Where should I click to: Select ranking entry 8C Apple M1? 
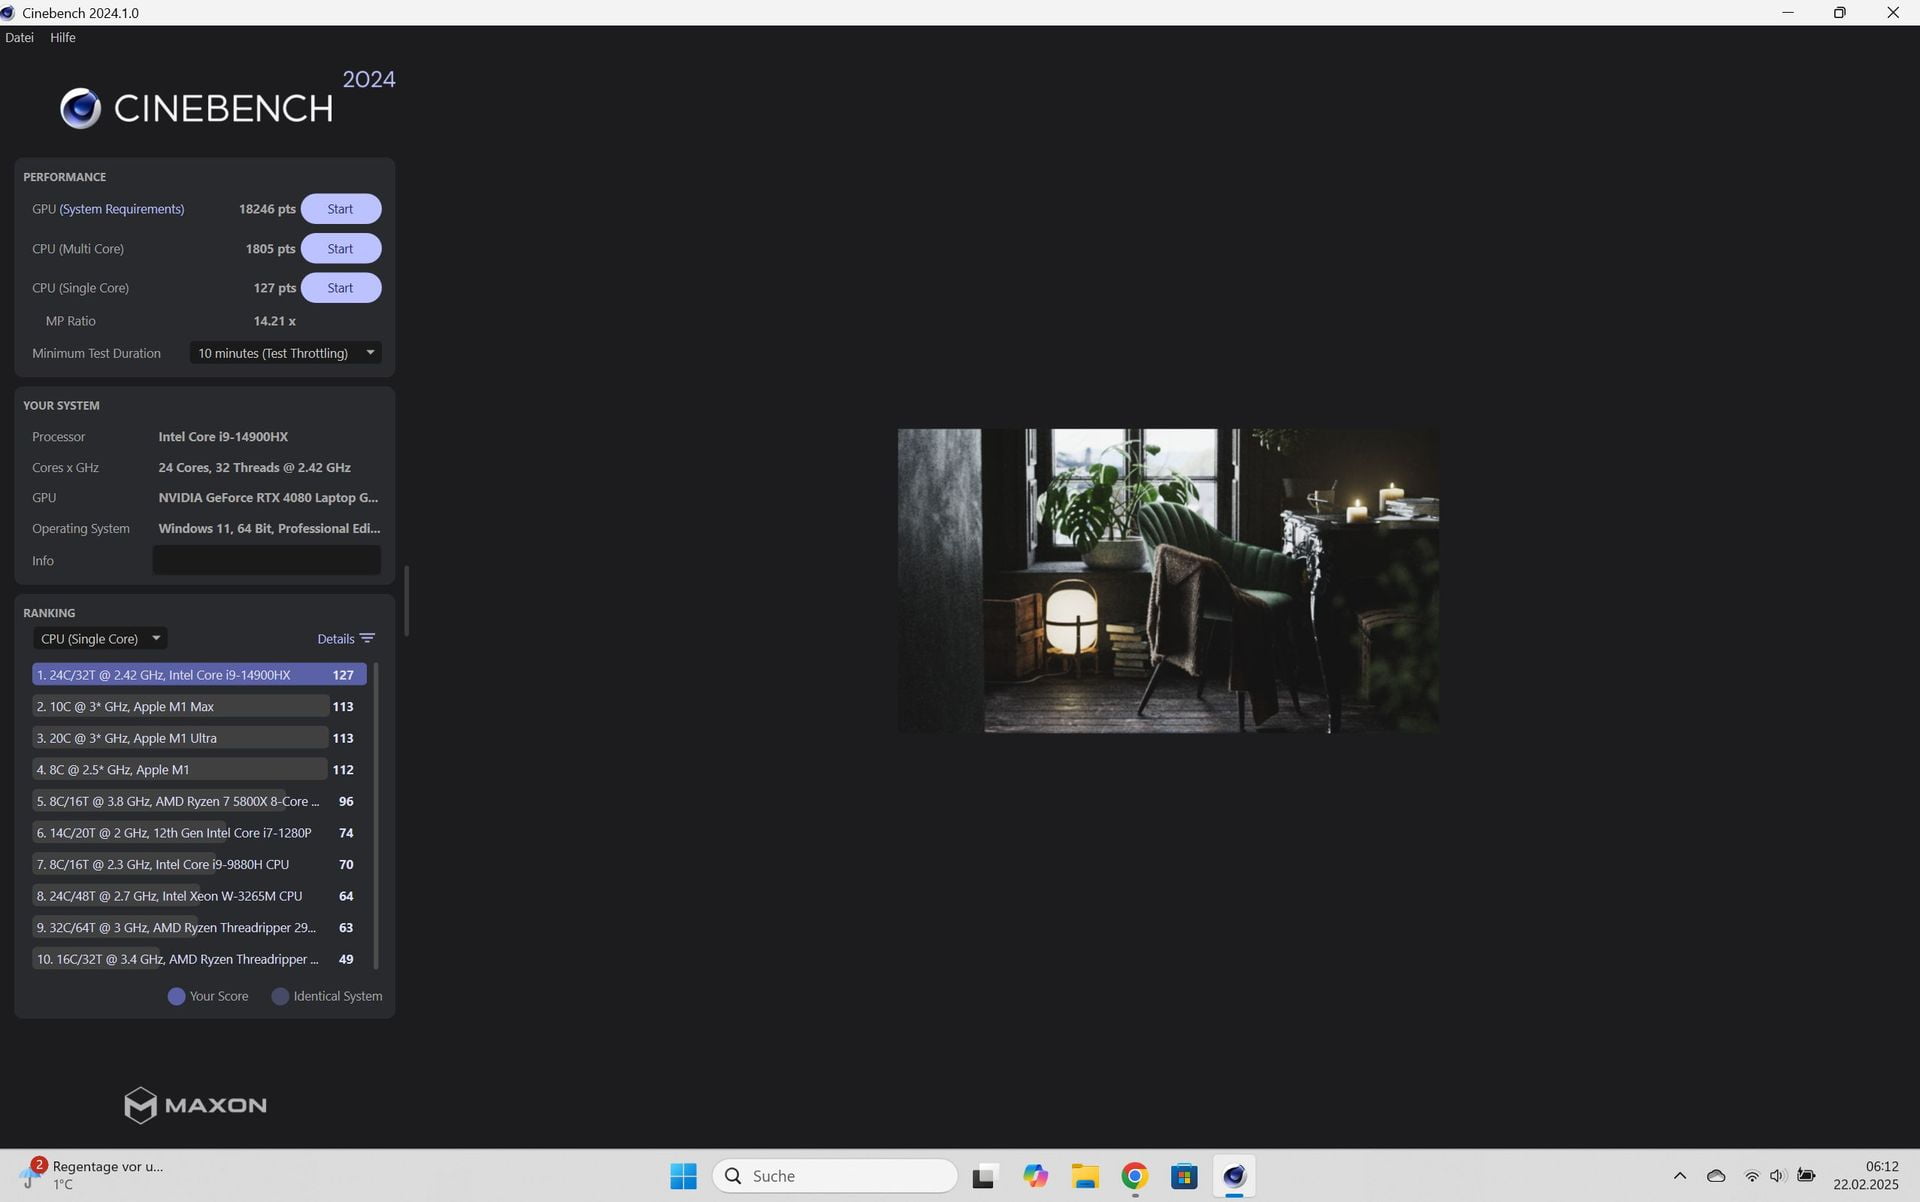pos(199,770)
